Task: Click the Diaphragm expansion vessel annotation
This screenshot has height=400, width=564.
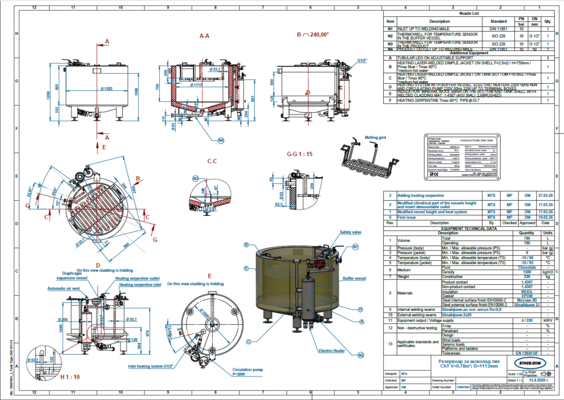Action: pos(72,276)
